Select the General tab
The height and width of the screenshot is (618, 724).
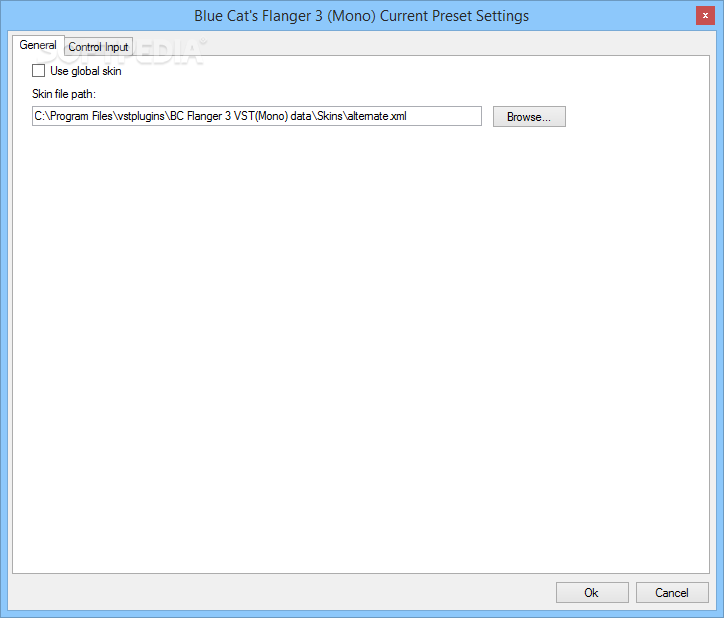click(x=38, y=45)
